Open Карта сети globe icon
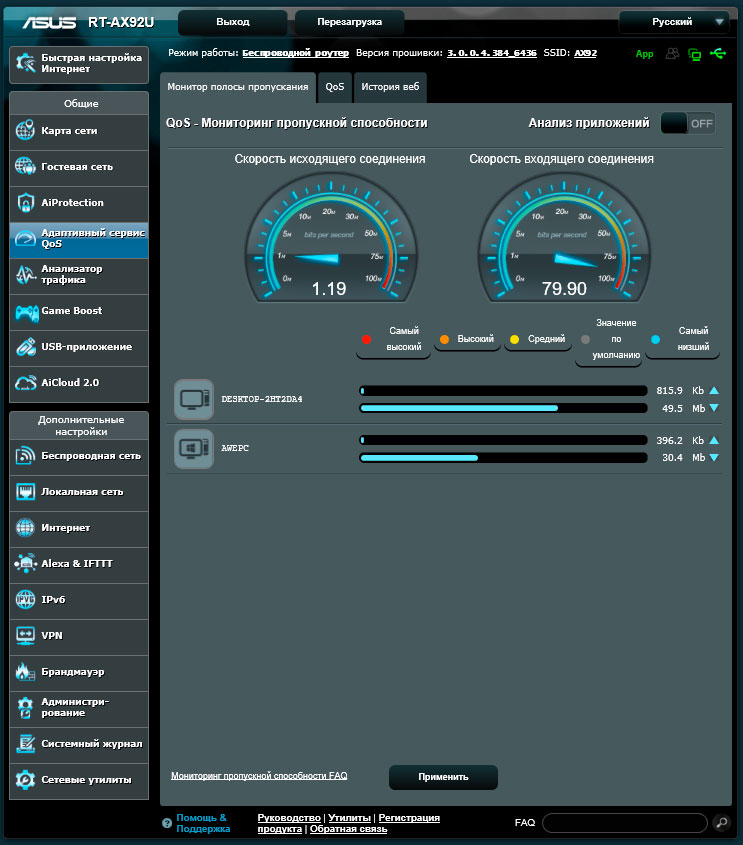The height and width of the screenshot is (845, 743). [x=25, y=130]
